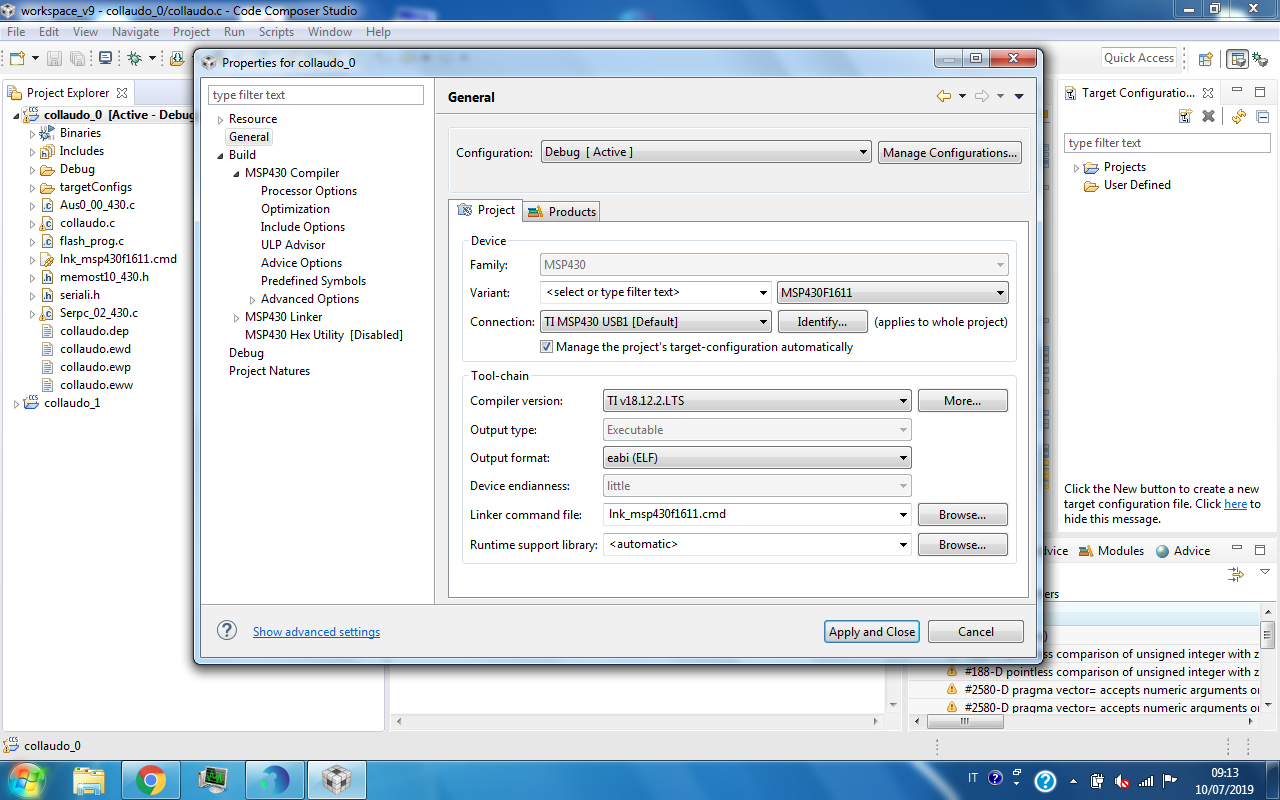The width and height of the screenshot is (1280, 800).
Task: Click the debug bug toolbar icon
Action: point(134,58)
